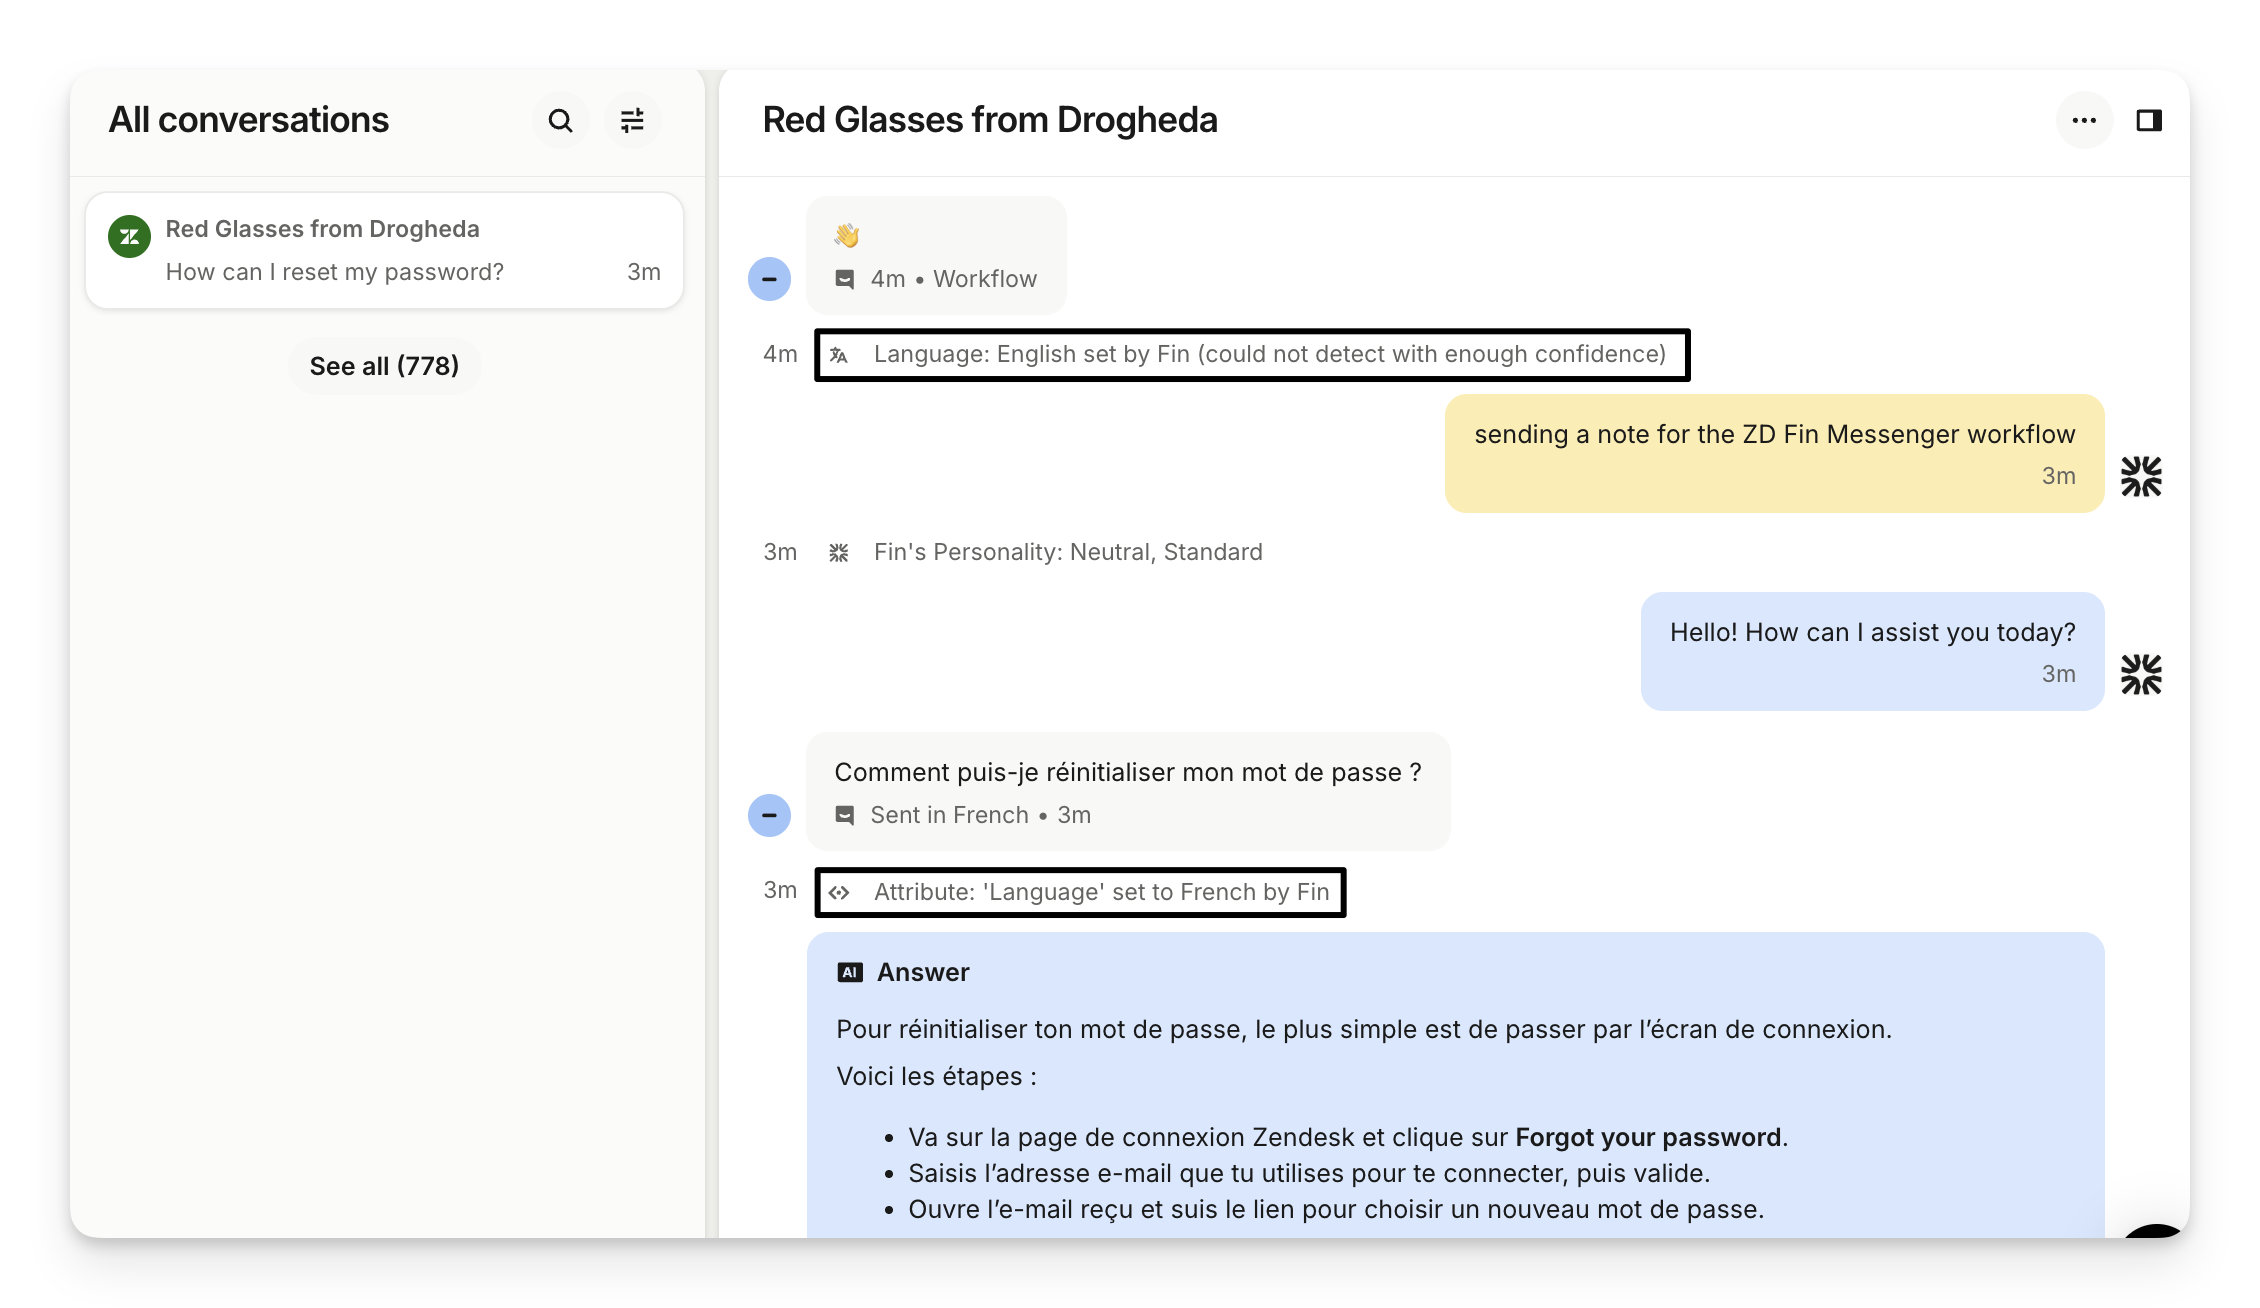
Task: Click the search icon in All conversations
Action: coord(560,121)
